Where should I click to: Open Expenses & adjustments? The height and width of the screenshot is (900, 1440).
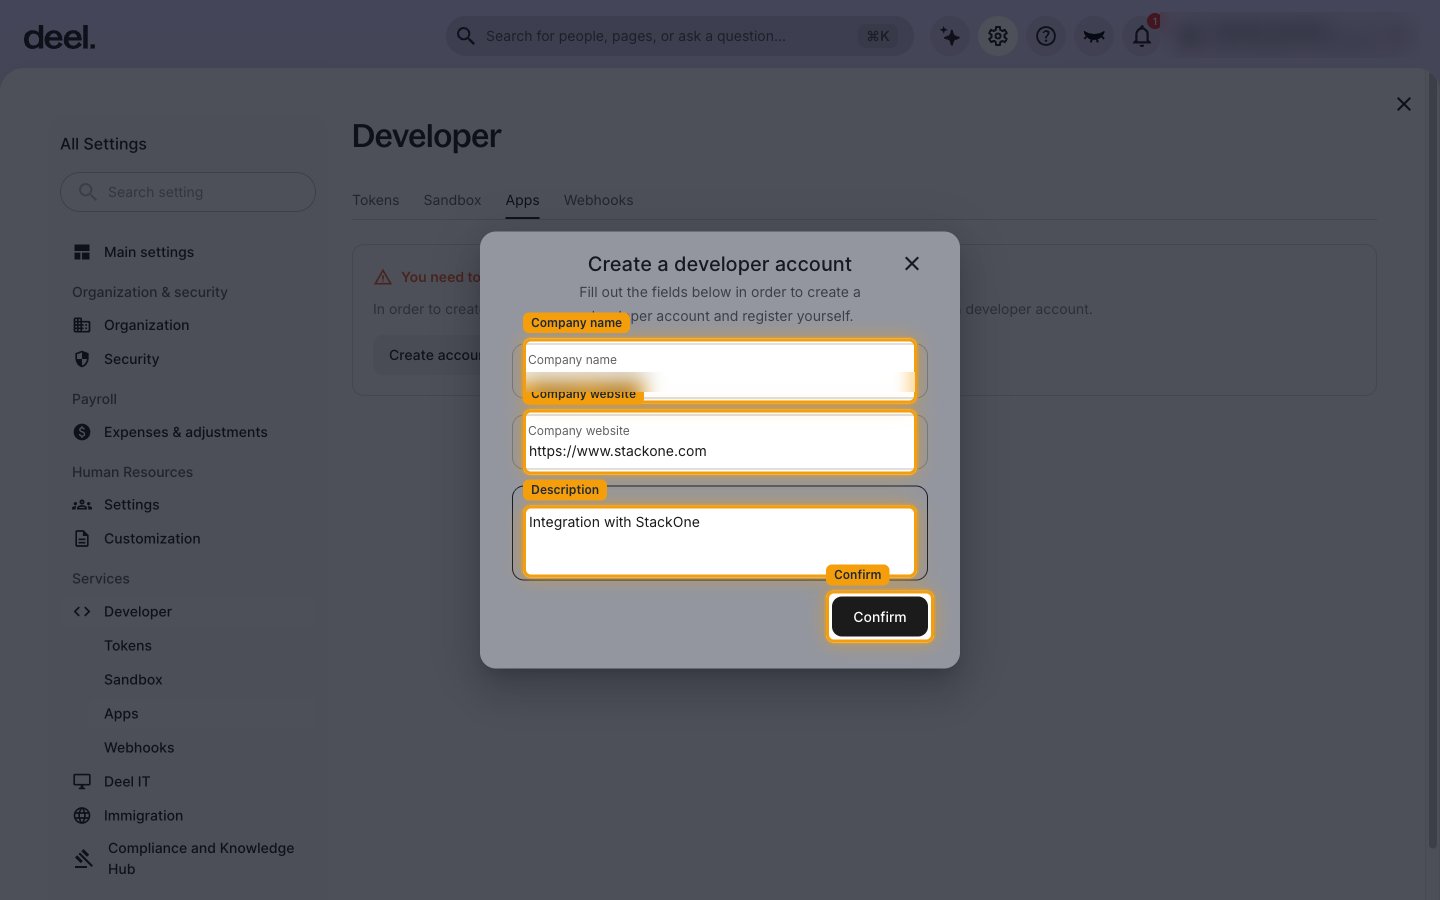[x=188, y=432]
